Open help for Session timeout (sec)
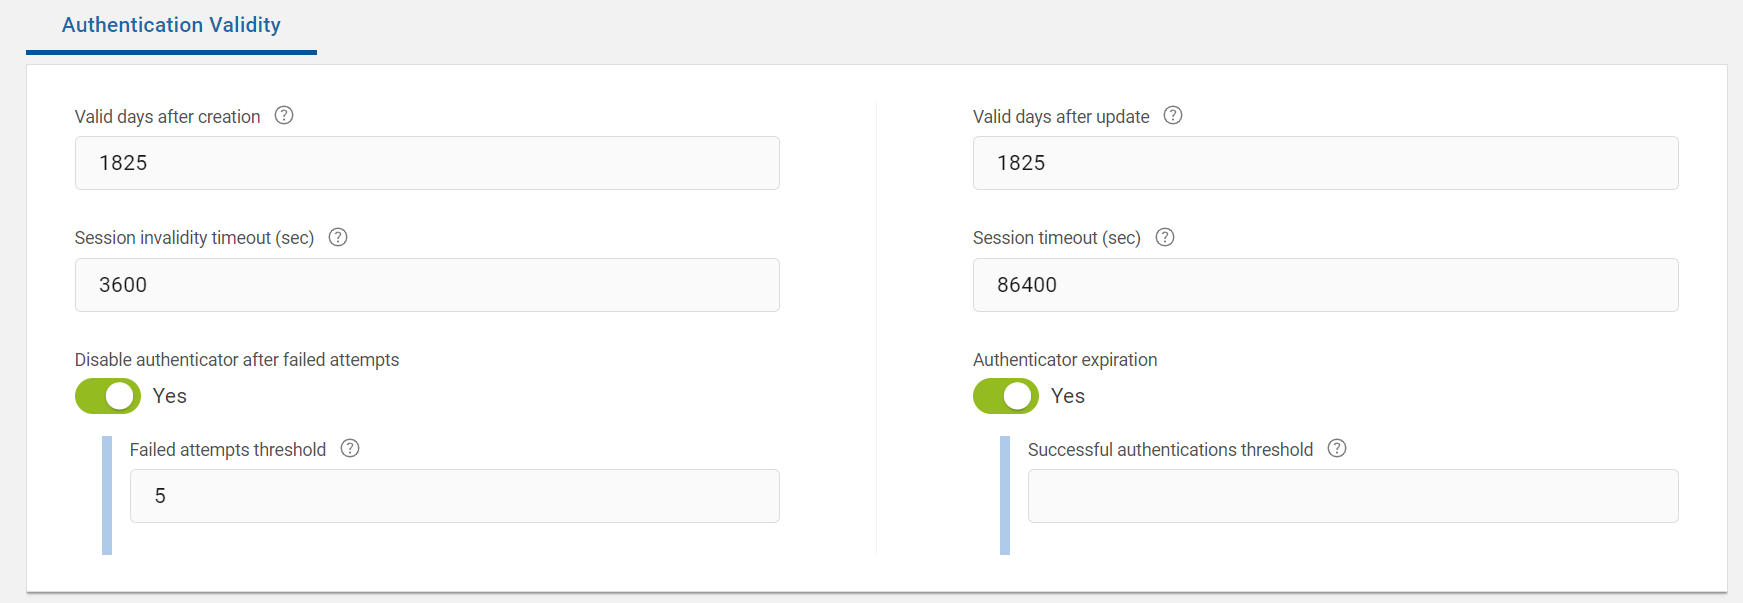The height and width of the screenshot is (603, 1743). pos(1165,238)
